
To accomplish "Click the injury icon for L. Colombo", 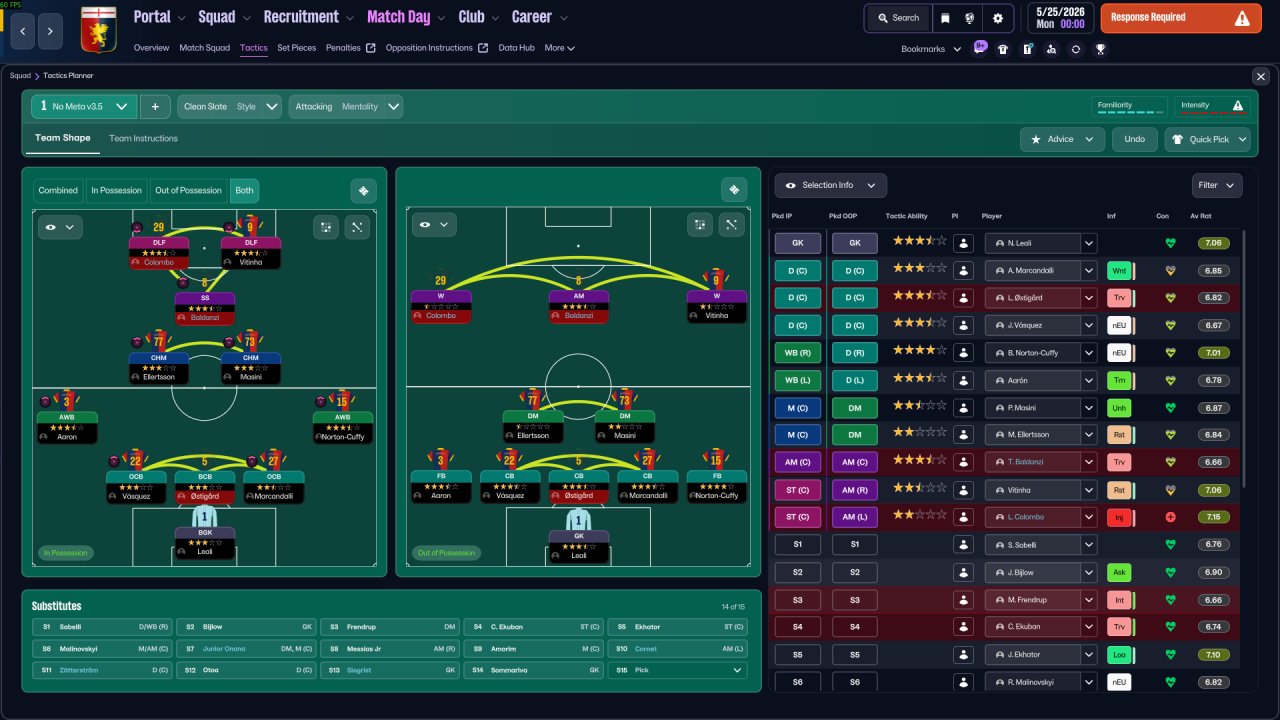I will [1170, 517].
